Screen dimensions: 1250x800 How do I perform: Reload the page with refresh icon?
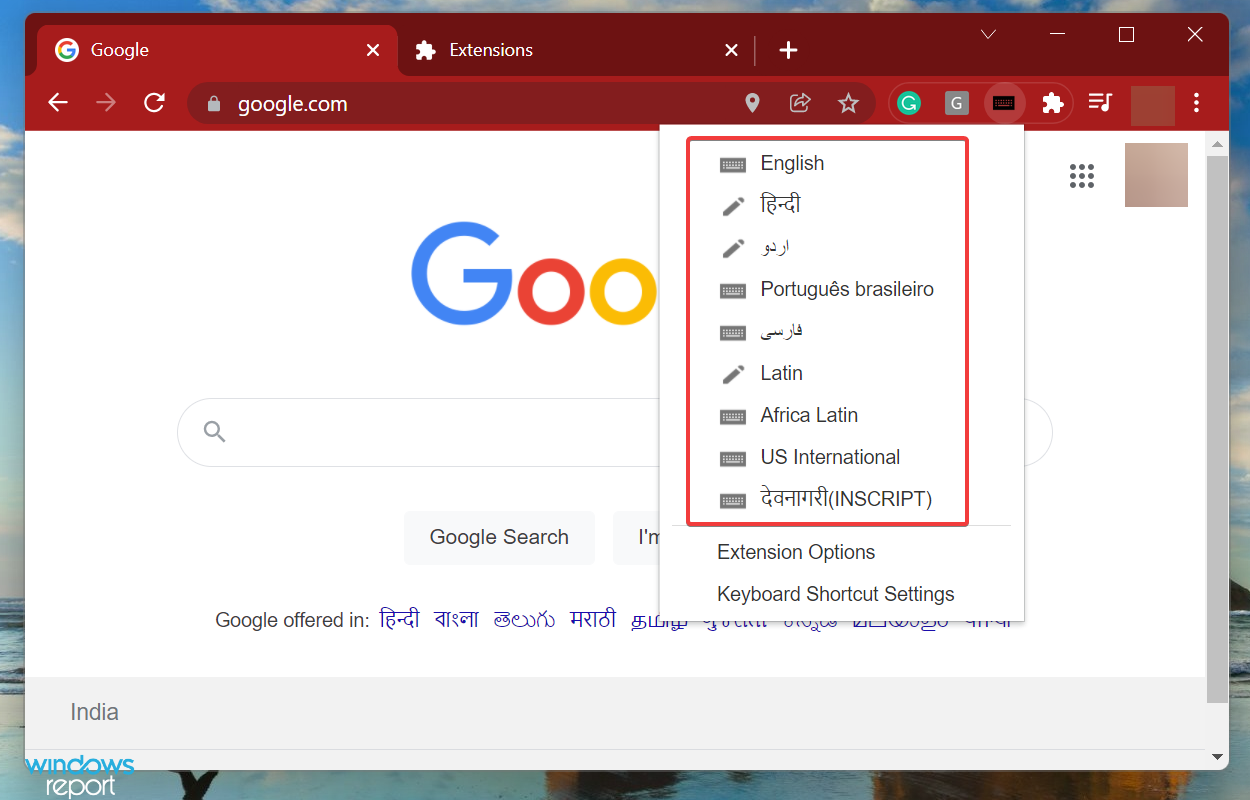(154, 103)
